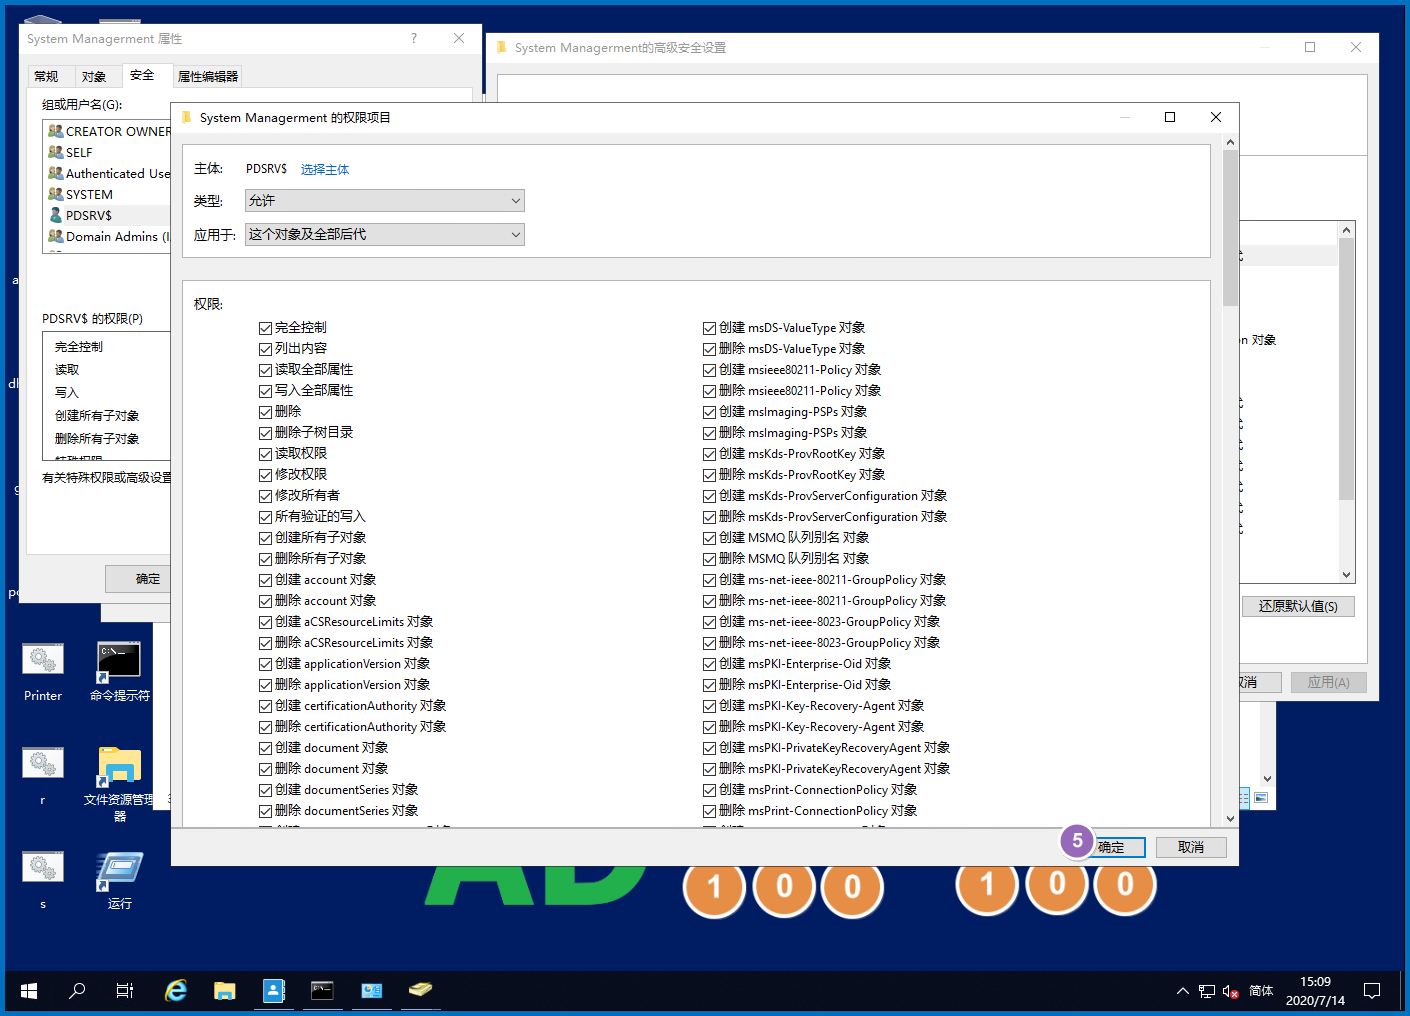Open taskbar search magnifier
This screenshot has width=1410, height=1016.
(77, 991)
